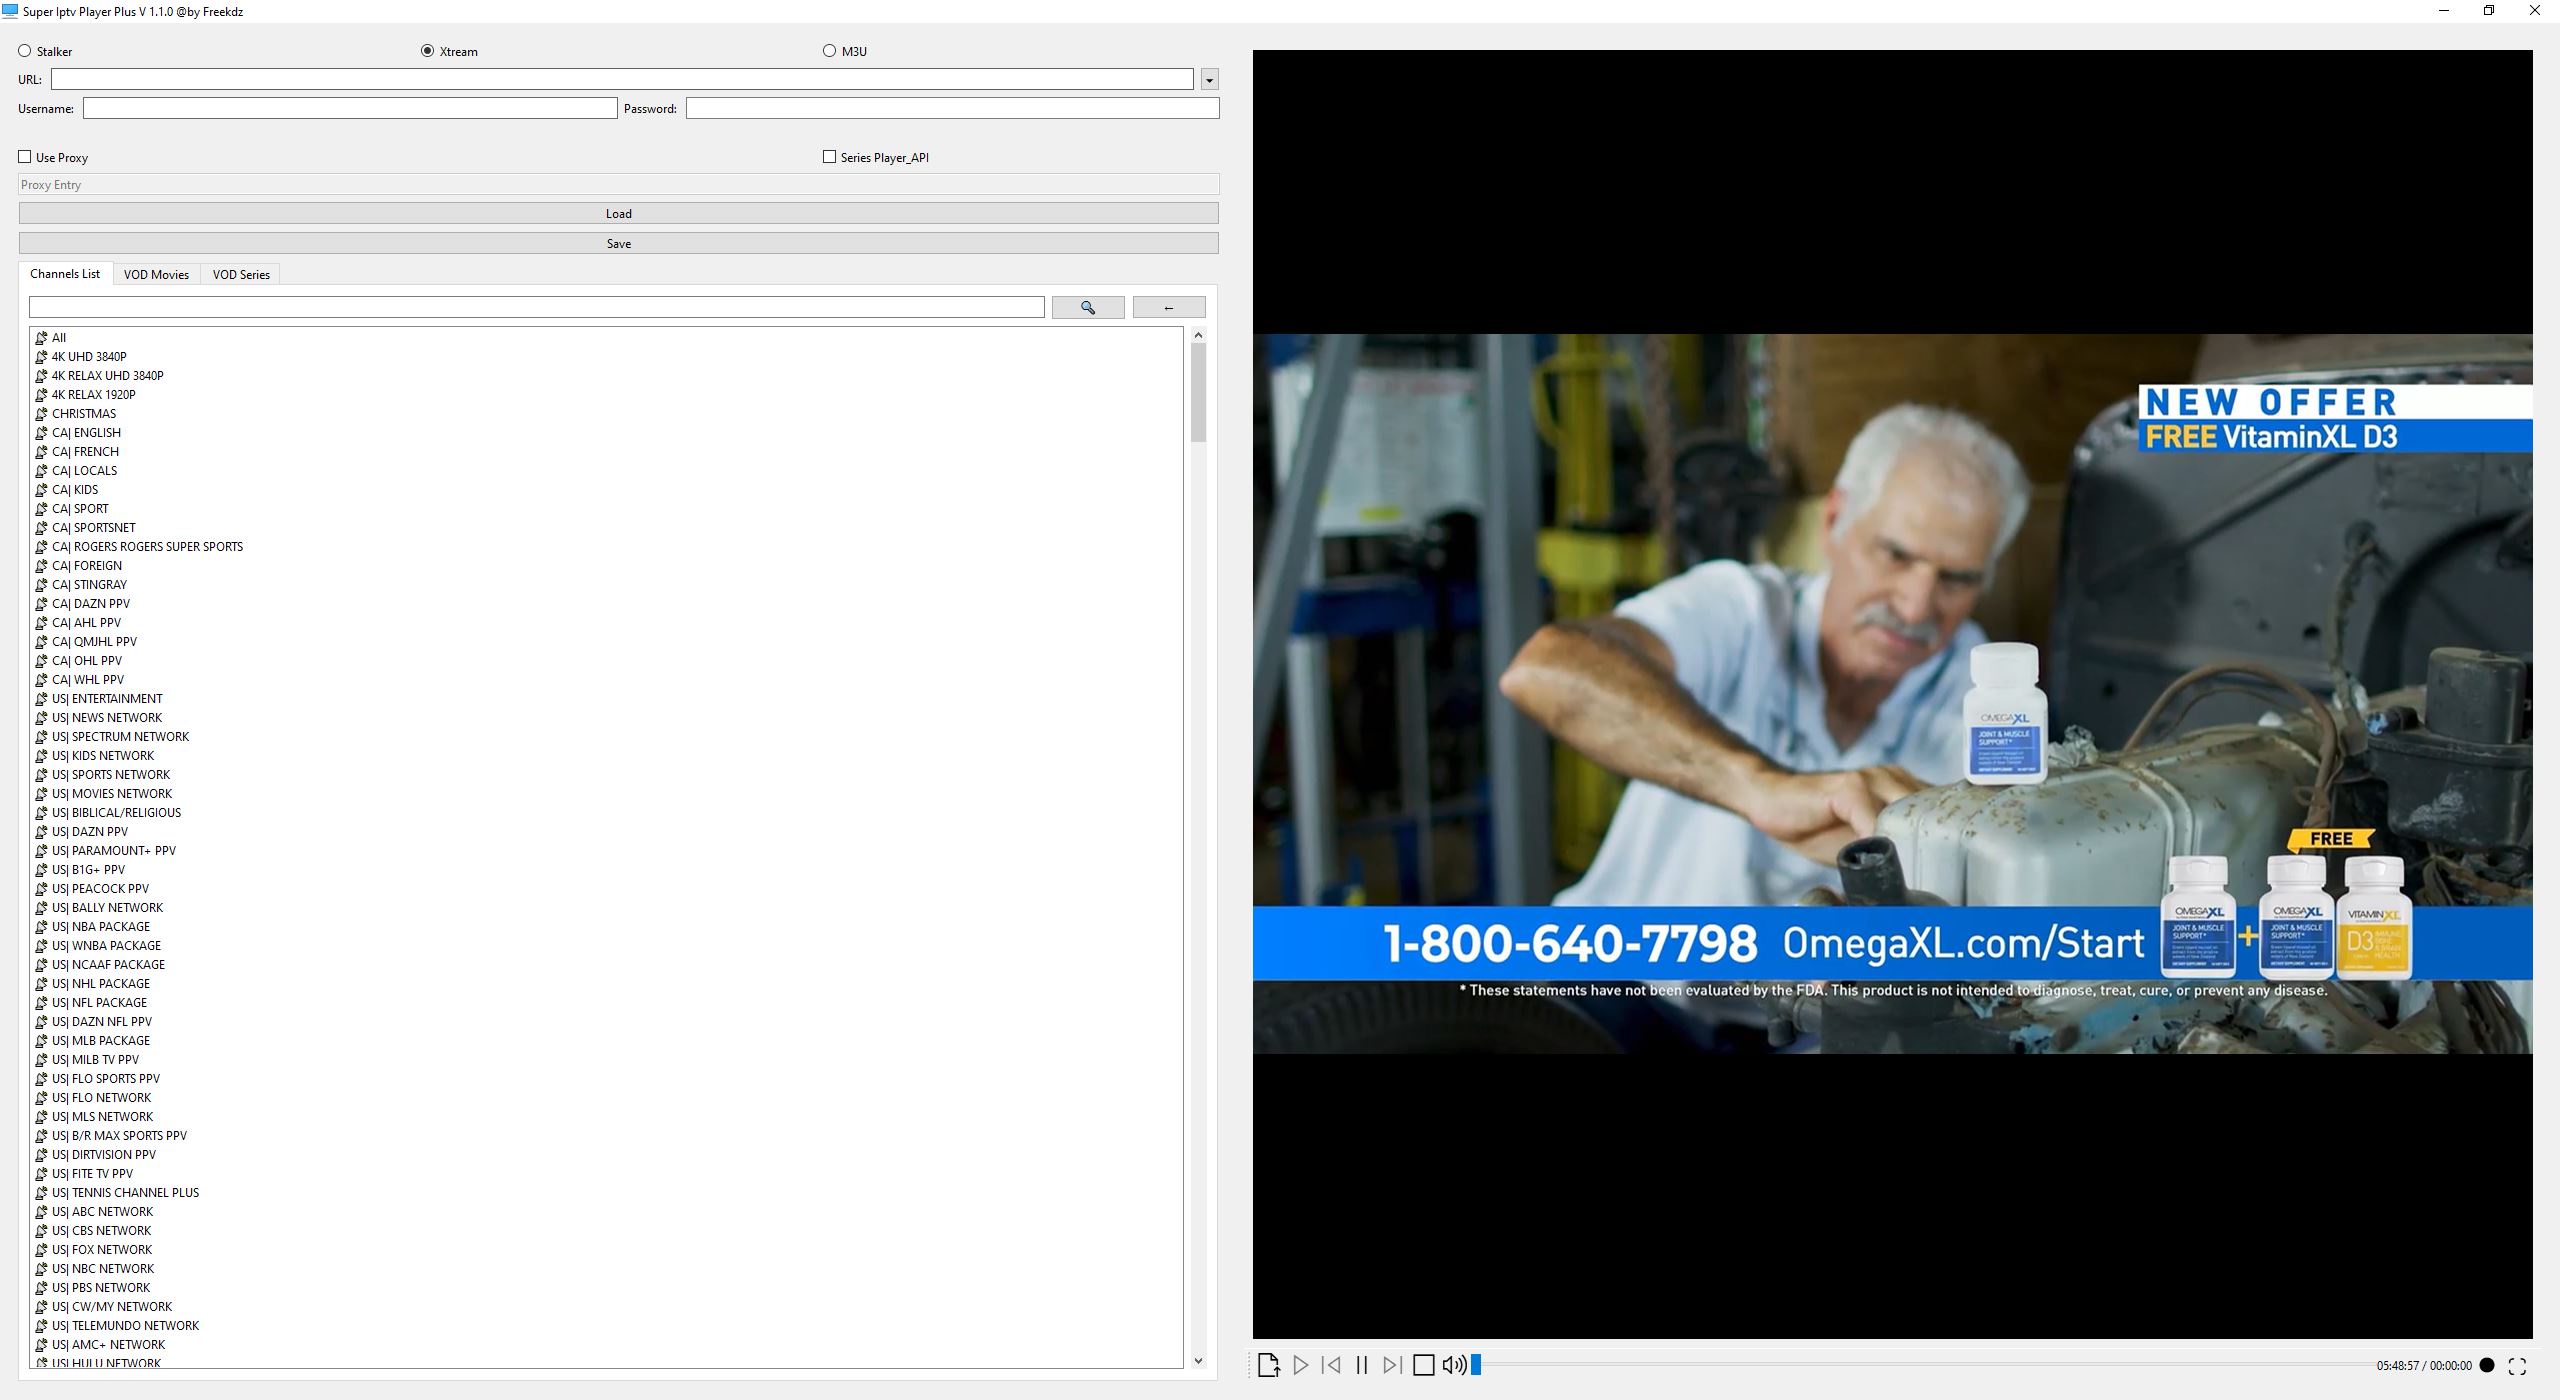Image resolution: width=2560 pixels, height=1400 pixels.
Task: Click the Load button
Action: click(x=618, y=213)
